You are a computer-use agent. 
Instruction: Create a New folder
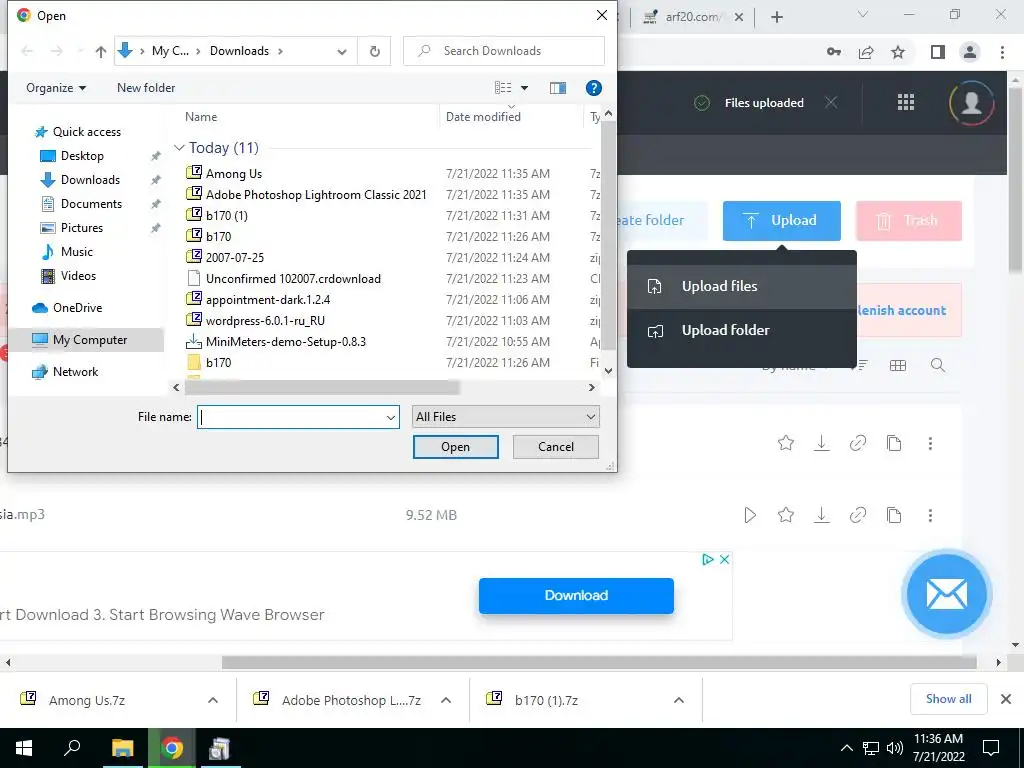[146, 88]
